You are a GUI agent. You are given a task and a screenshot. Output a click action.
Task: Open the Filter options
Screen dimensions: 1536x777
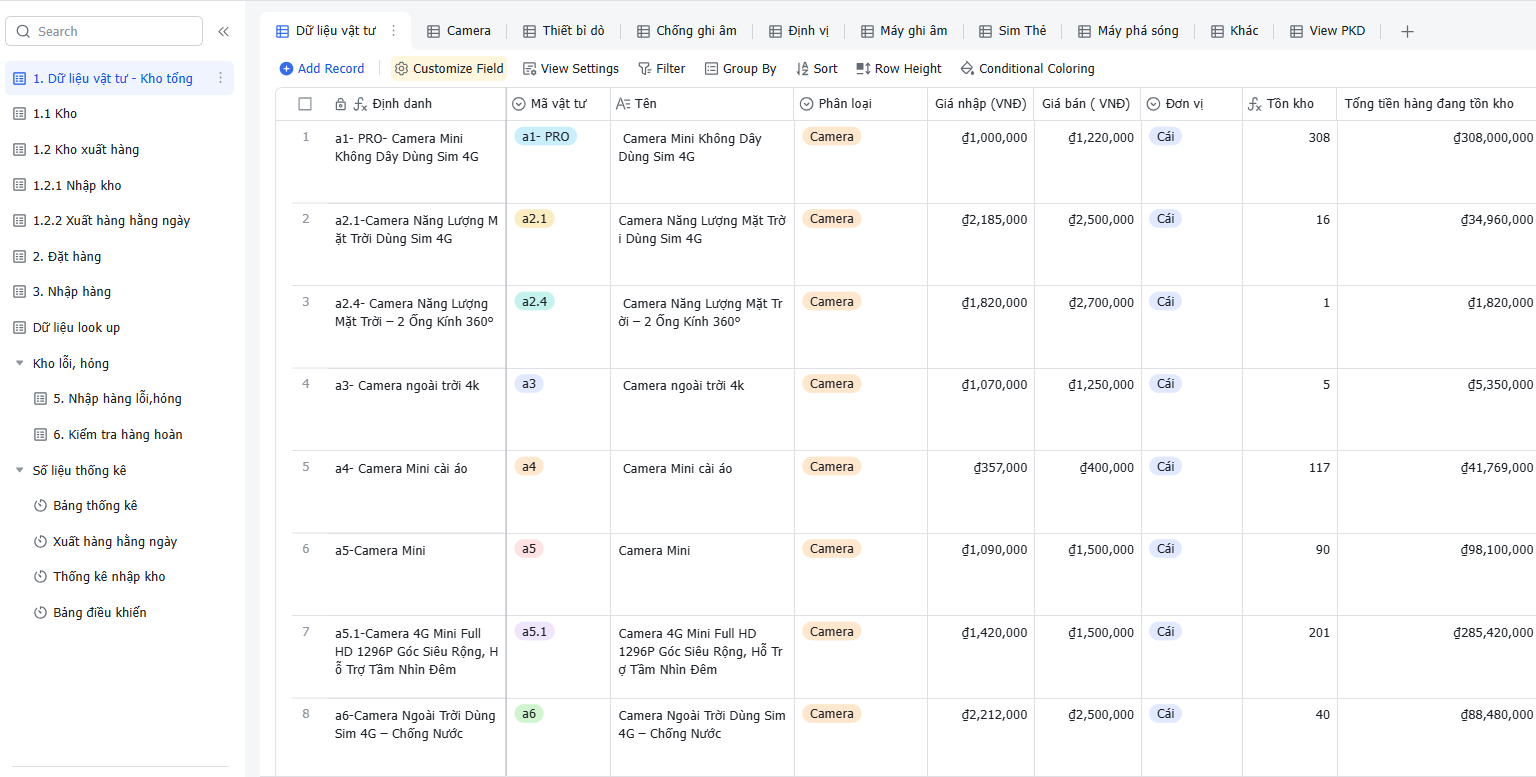point(661,69)
